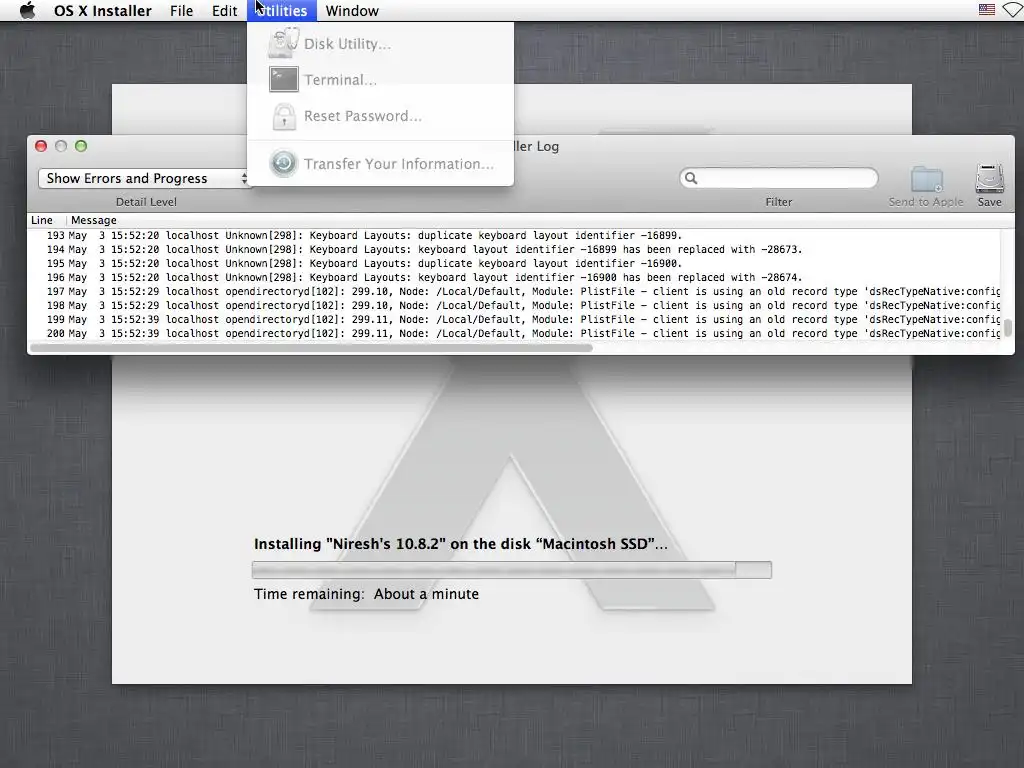Open the Edit menu
The image size is (1024, 768).
pyautogui.click(x=224, y=10)
